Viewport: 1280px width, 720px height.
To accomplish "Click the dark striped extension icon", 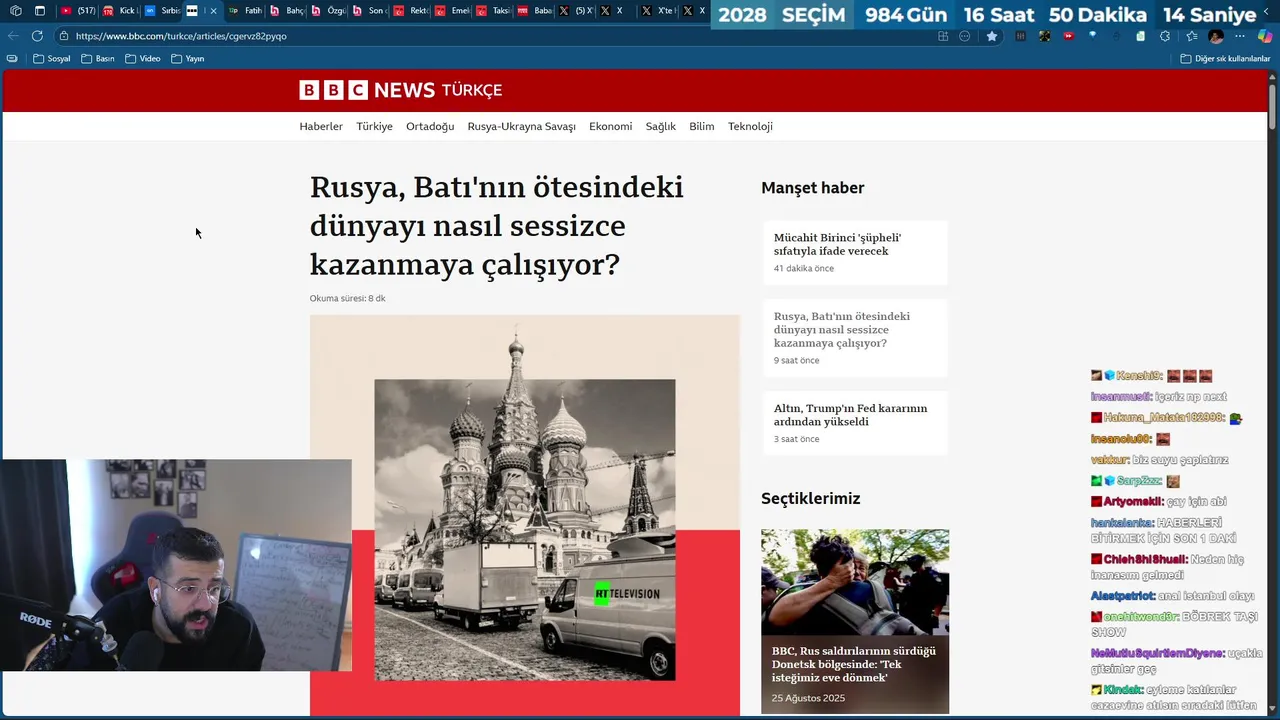I will [x=1020, y=36].
